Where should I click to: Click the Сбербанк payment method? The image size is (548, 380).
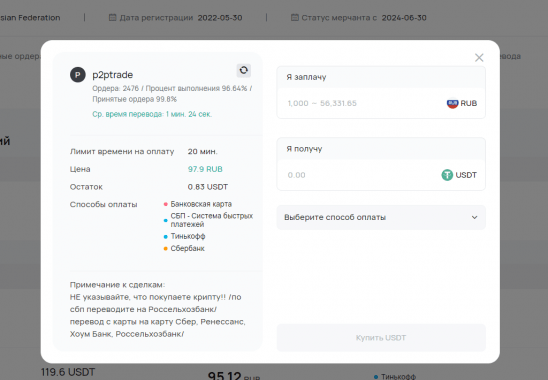coord(187,249)
